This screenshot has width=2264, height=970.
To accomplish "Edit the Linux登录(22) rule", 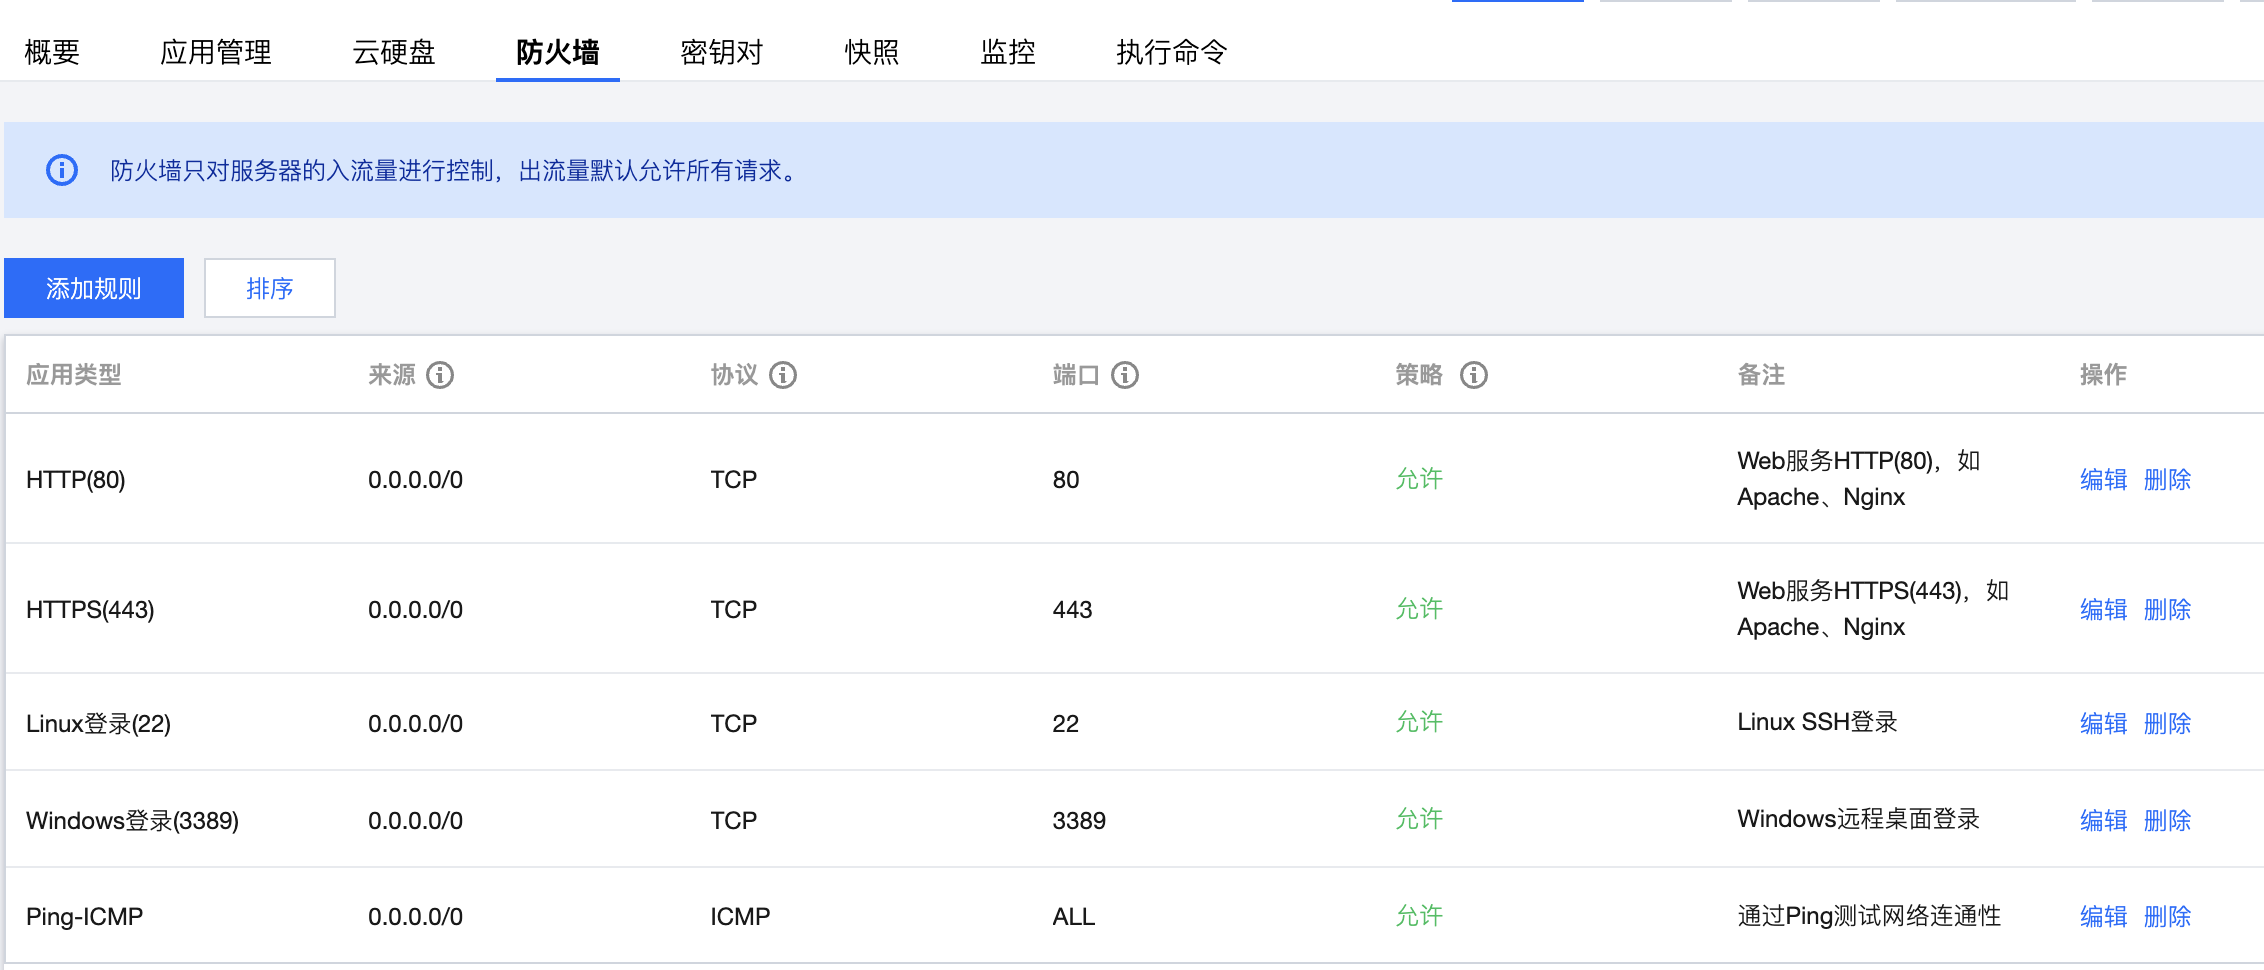I will pyautogui.click(x=2104, y=723).
